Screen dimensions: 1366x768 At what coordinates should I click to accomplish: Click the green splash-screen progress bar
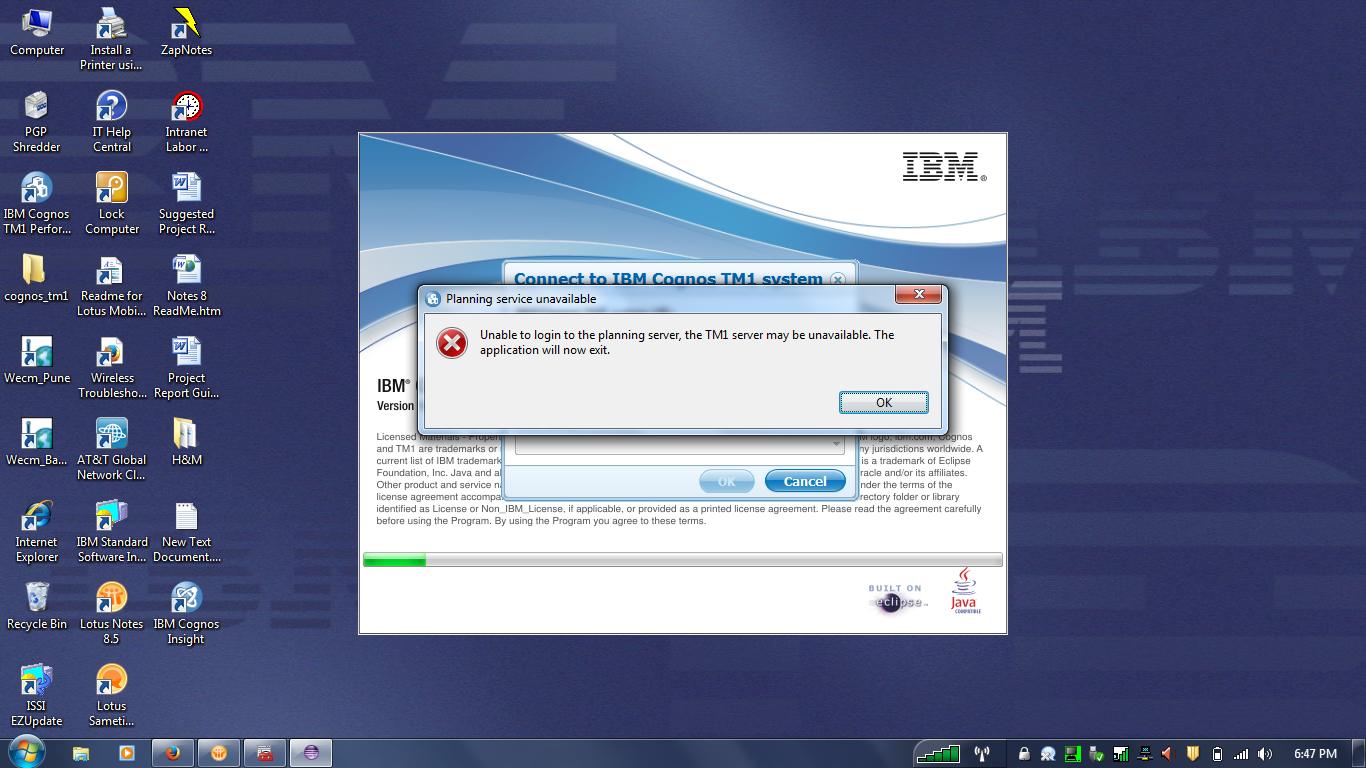tap(682, 560)
